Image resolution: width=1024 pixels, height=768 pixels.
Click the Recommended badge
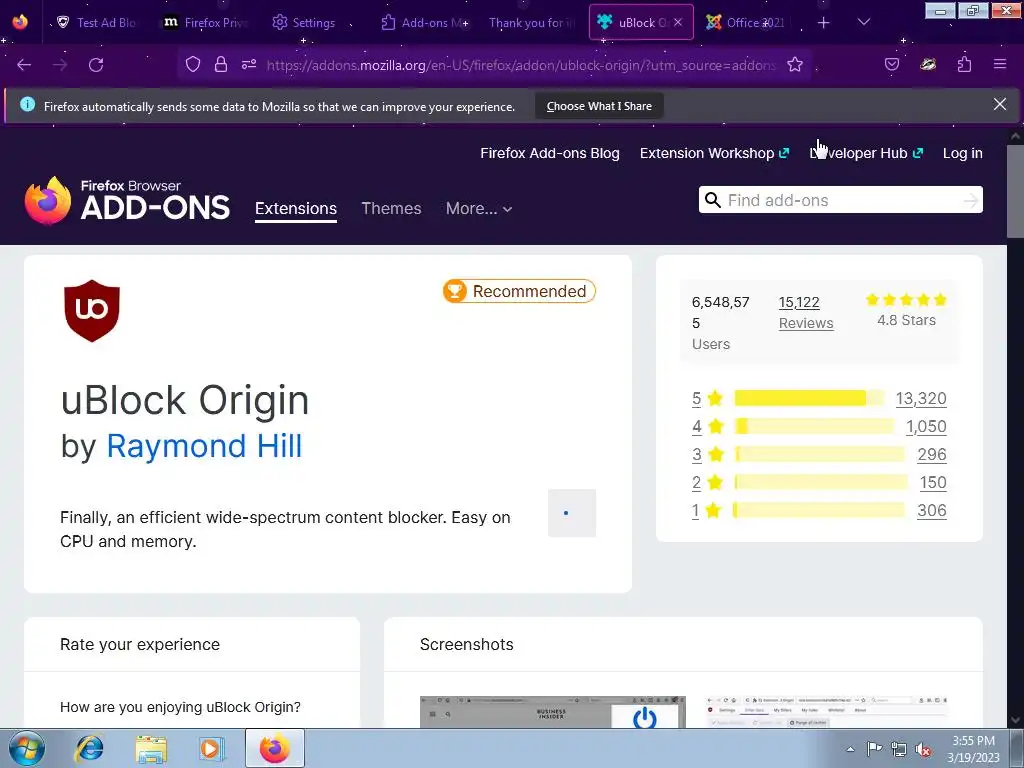click(x=519, y=291)
